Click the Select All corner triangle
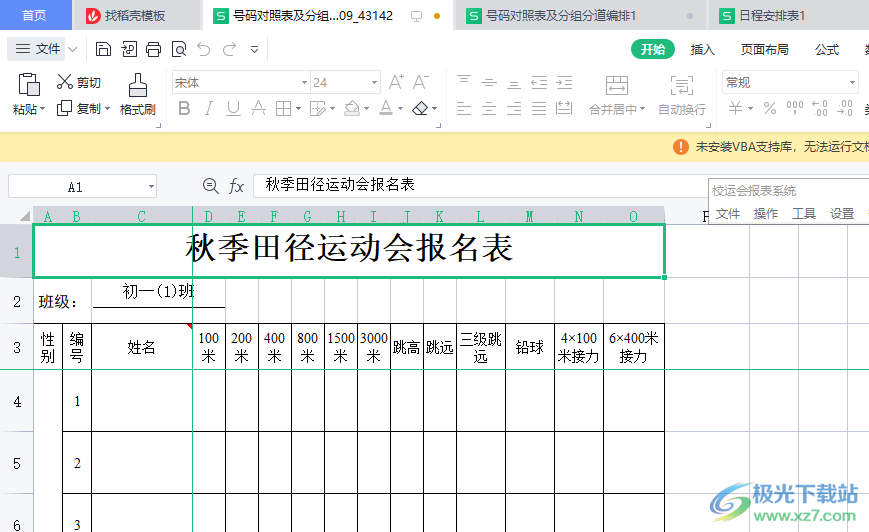Viewport: 869px width, 532px height. (24, 216)
